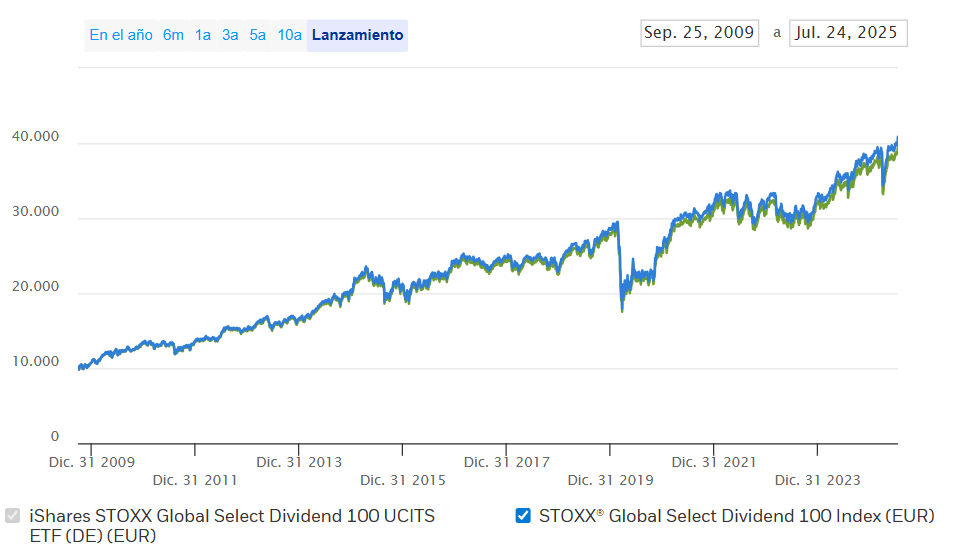Select the 'En el año' time range
The width and height of the screenshot is (960, 550).
121,35
